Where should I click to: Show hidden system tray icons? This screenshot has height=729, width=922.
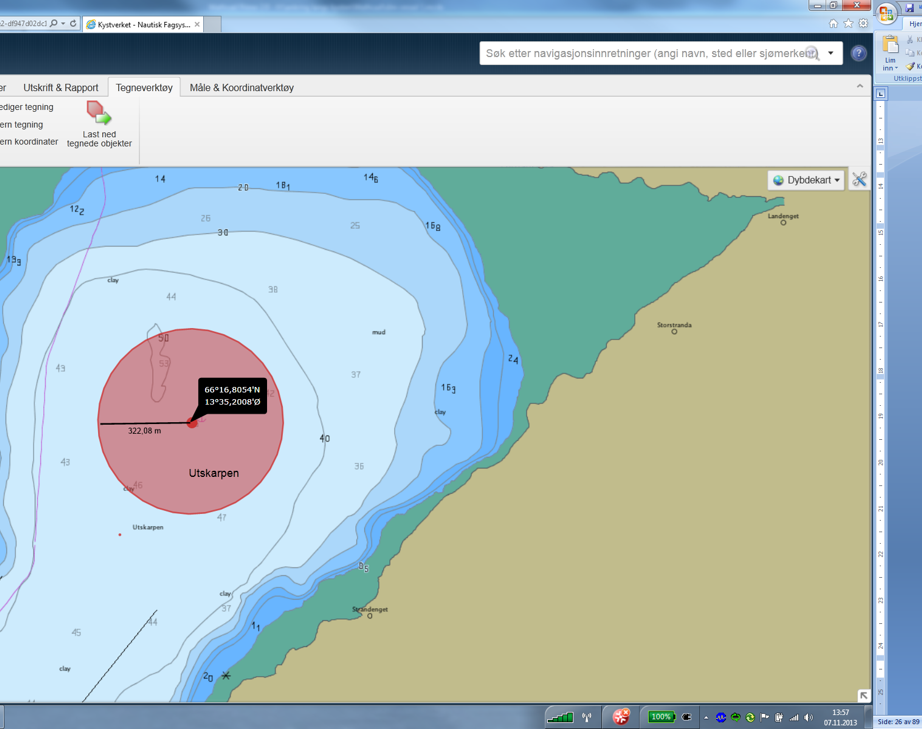point(705,717)
